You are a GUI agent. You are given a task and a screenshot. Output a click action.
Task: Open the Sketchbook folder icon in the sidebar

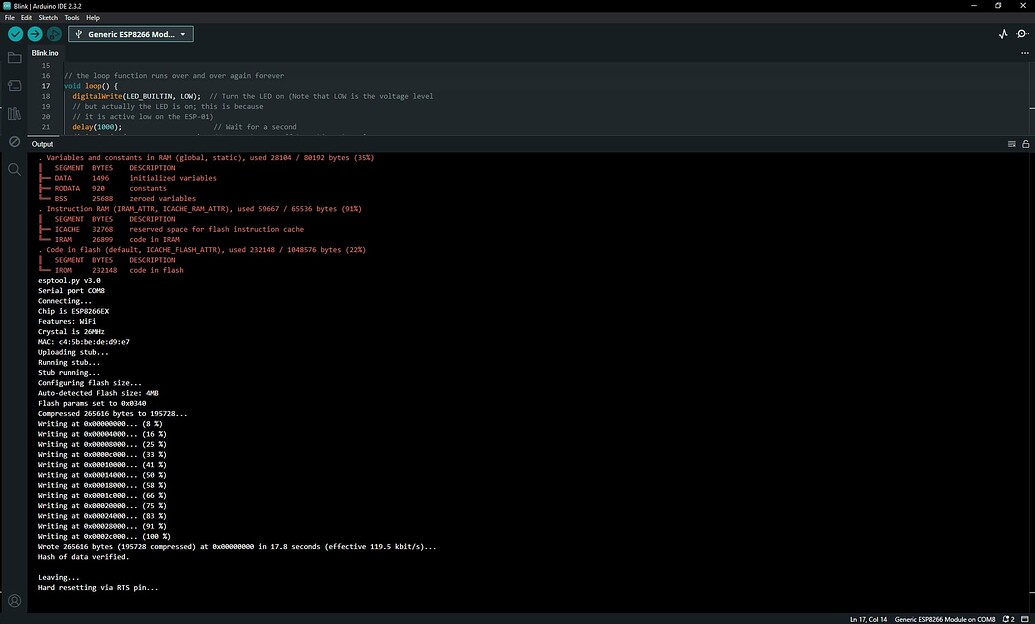[13, 58]
